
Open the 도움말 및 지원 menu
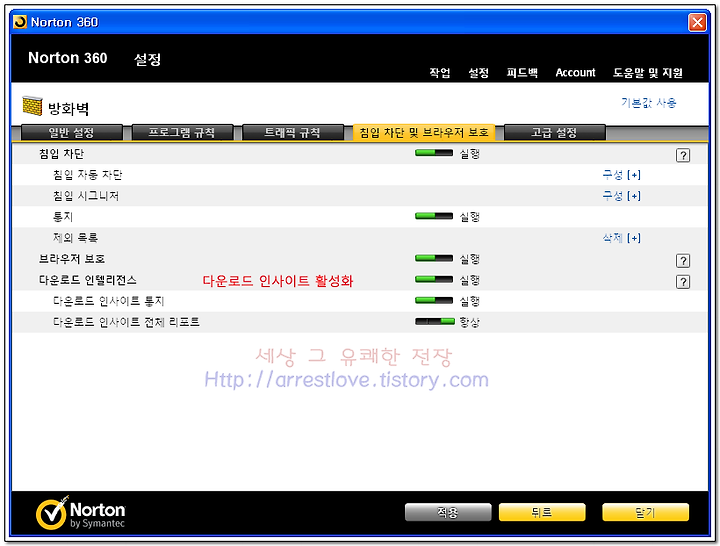[x=647, y=73]
